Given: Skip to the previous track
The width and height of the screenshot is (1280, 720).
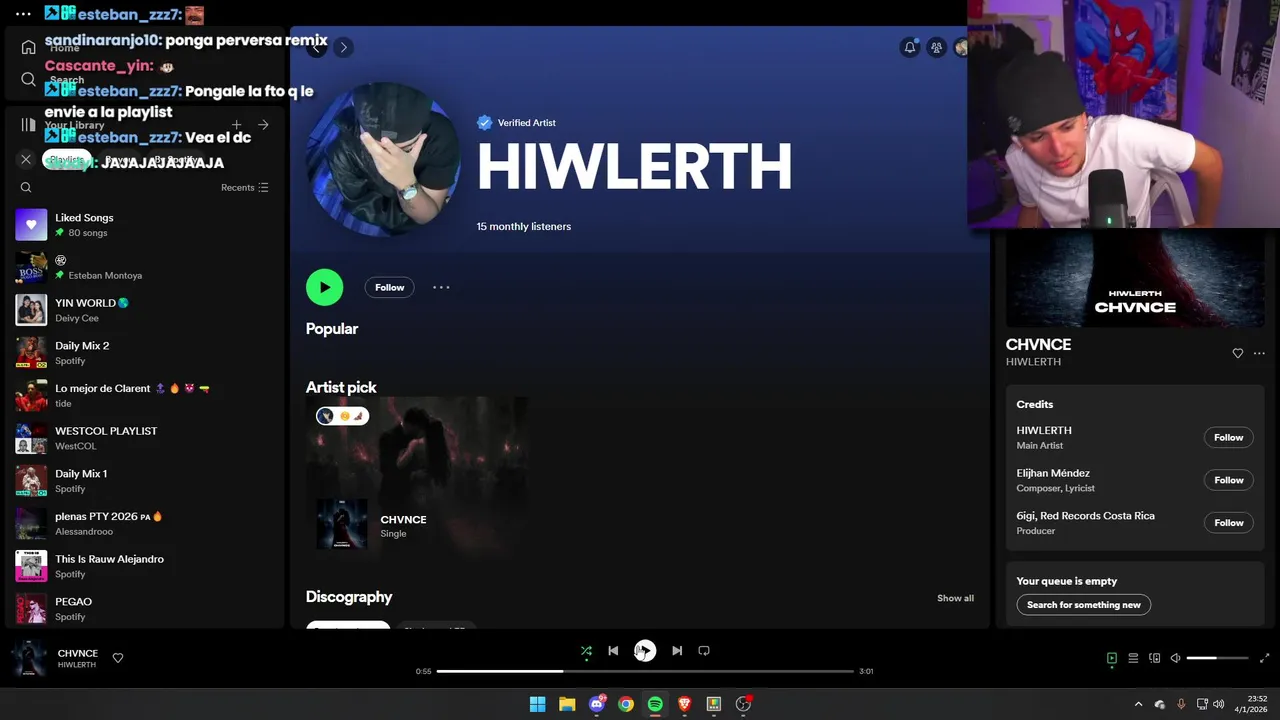Looking at the screenshot, I should [613, 651].
